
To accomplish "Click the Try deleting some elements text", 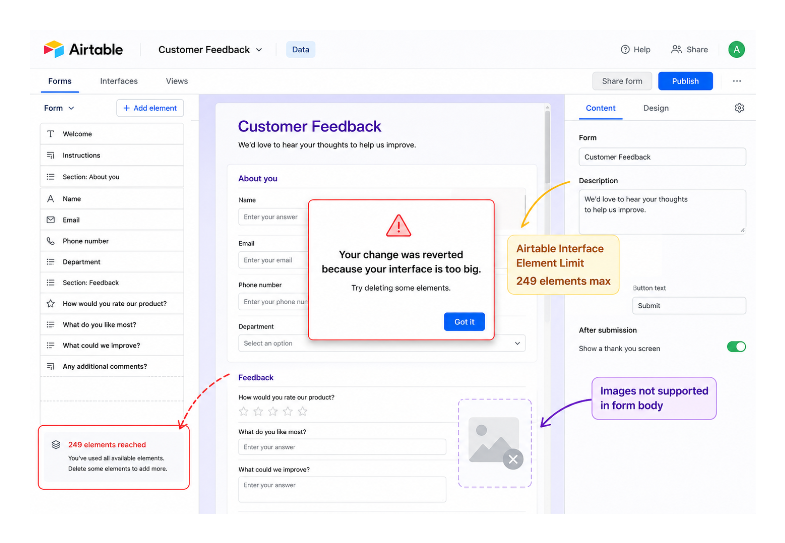I will (x=401, y=288).
